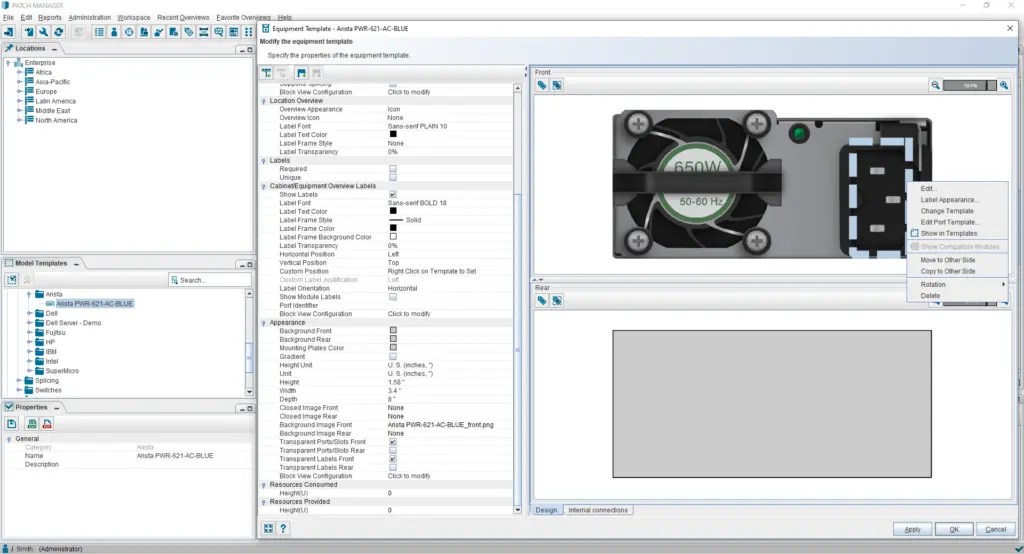Click the Apply button

(912, 529)
